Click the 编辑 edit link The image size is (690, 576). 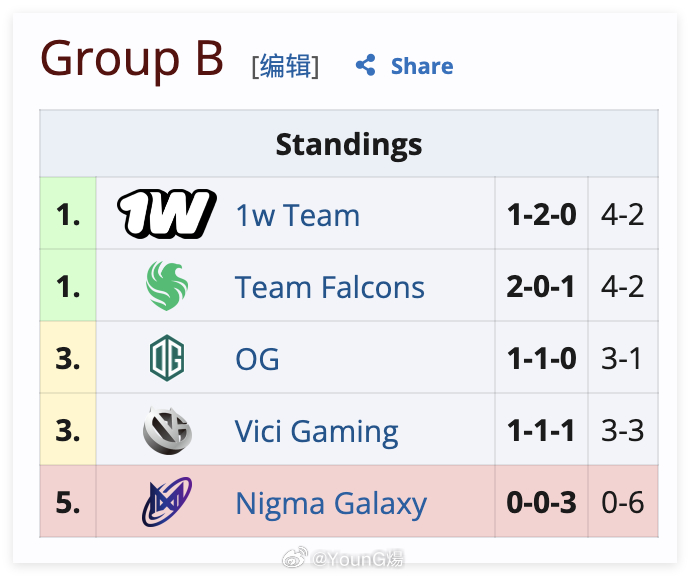tap(285, 66)
